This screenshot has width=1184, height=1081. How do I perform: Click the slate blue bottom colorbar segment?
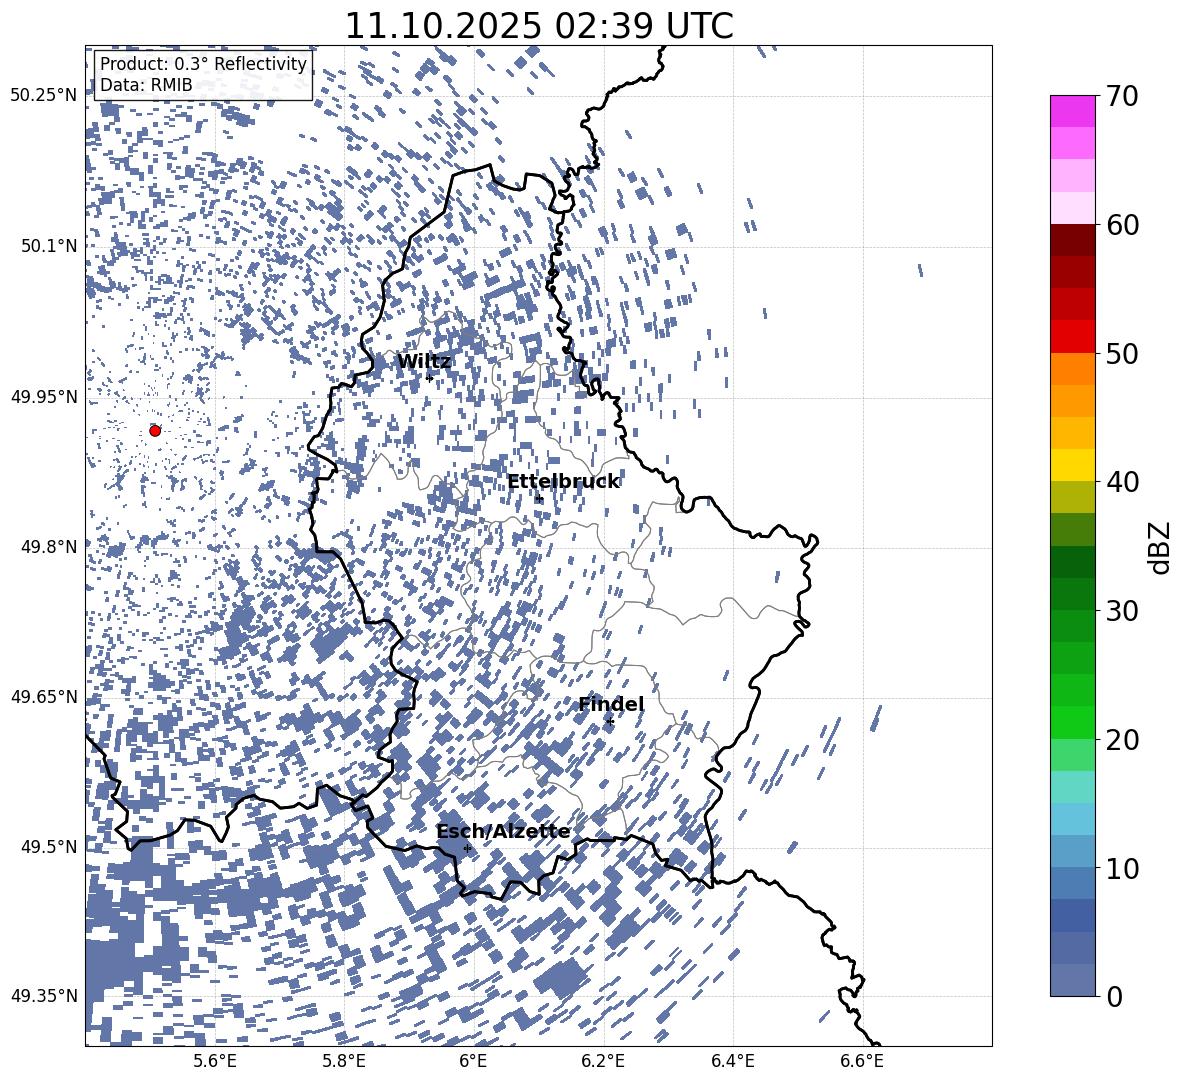point(1072,980)
